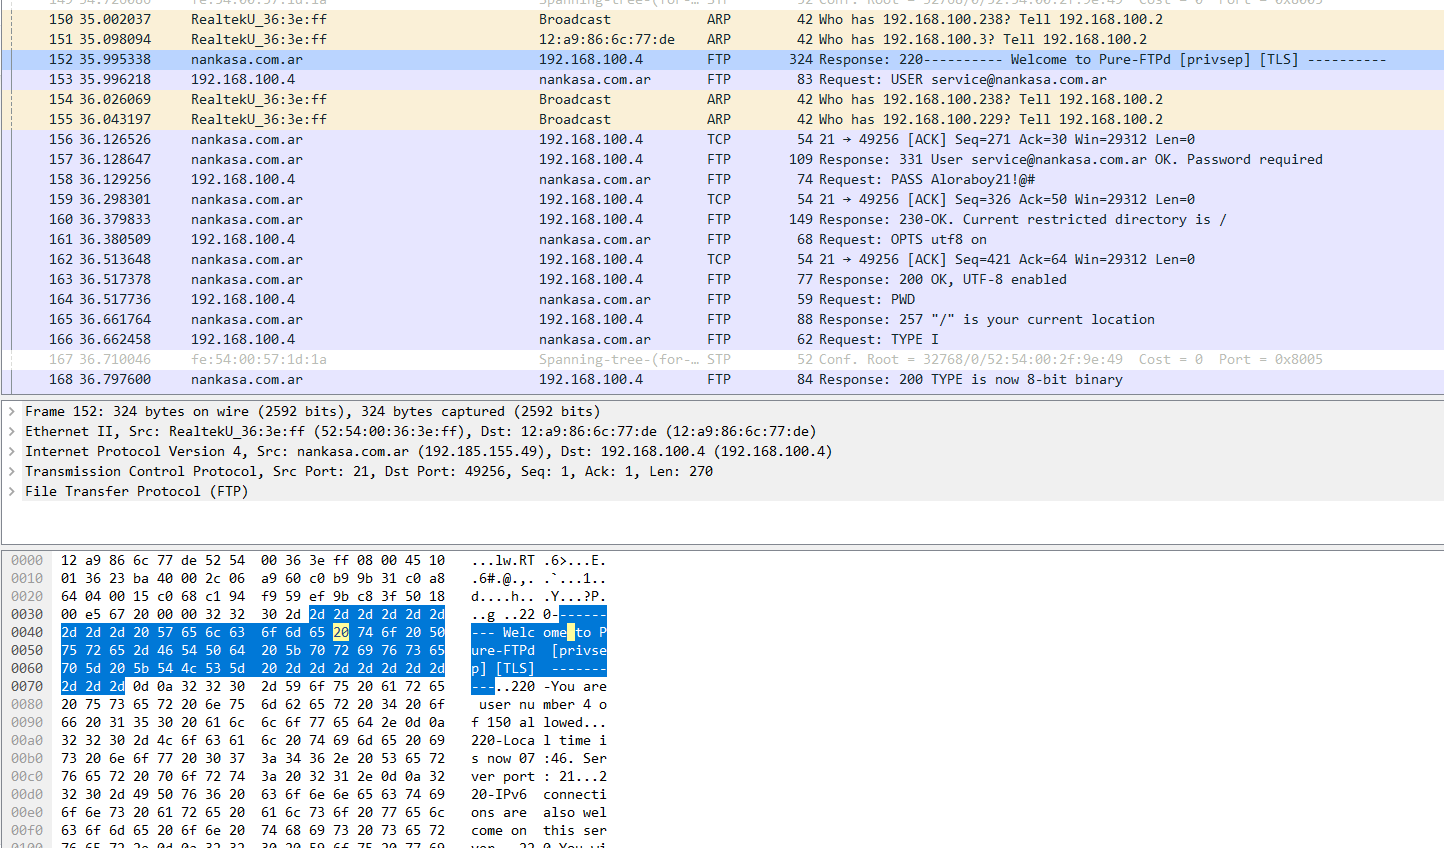Click packet 166, Request TYPE I
This screenshot has width=1444, height=848.
600,339
